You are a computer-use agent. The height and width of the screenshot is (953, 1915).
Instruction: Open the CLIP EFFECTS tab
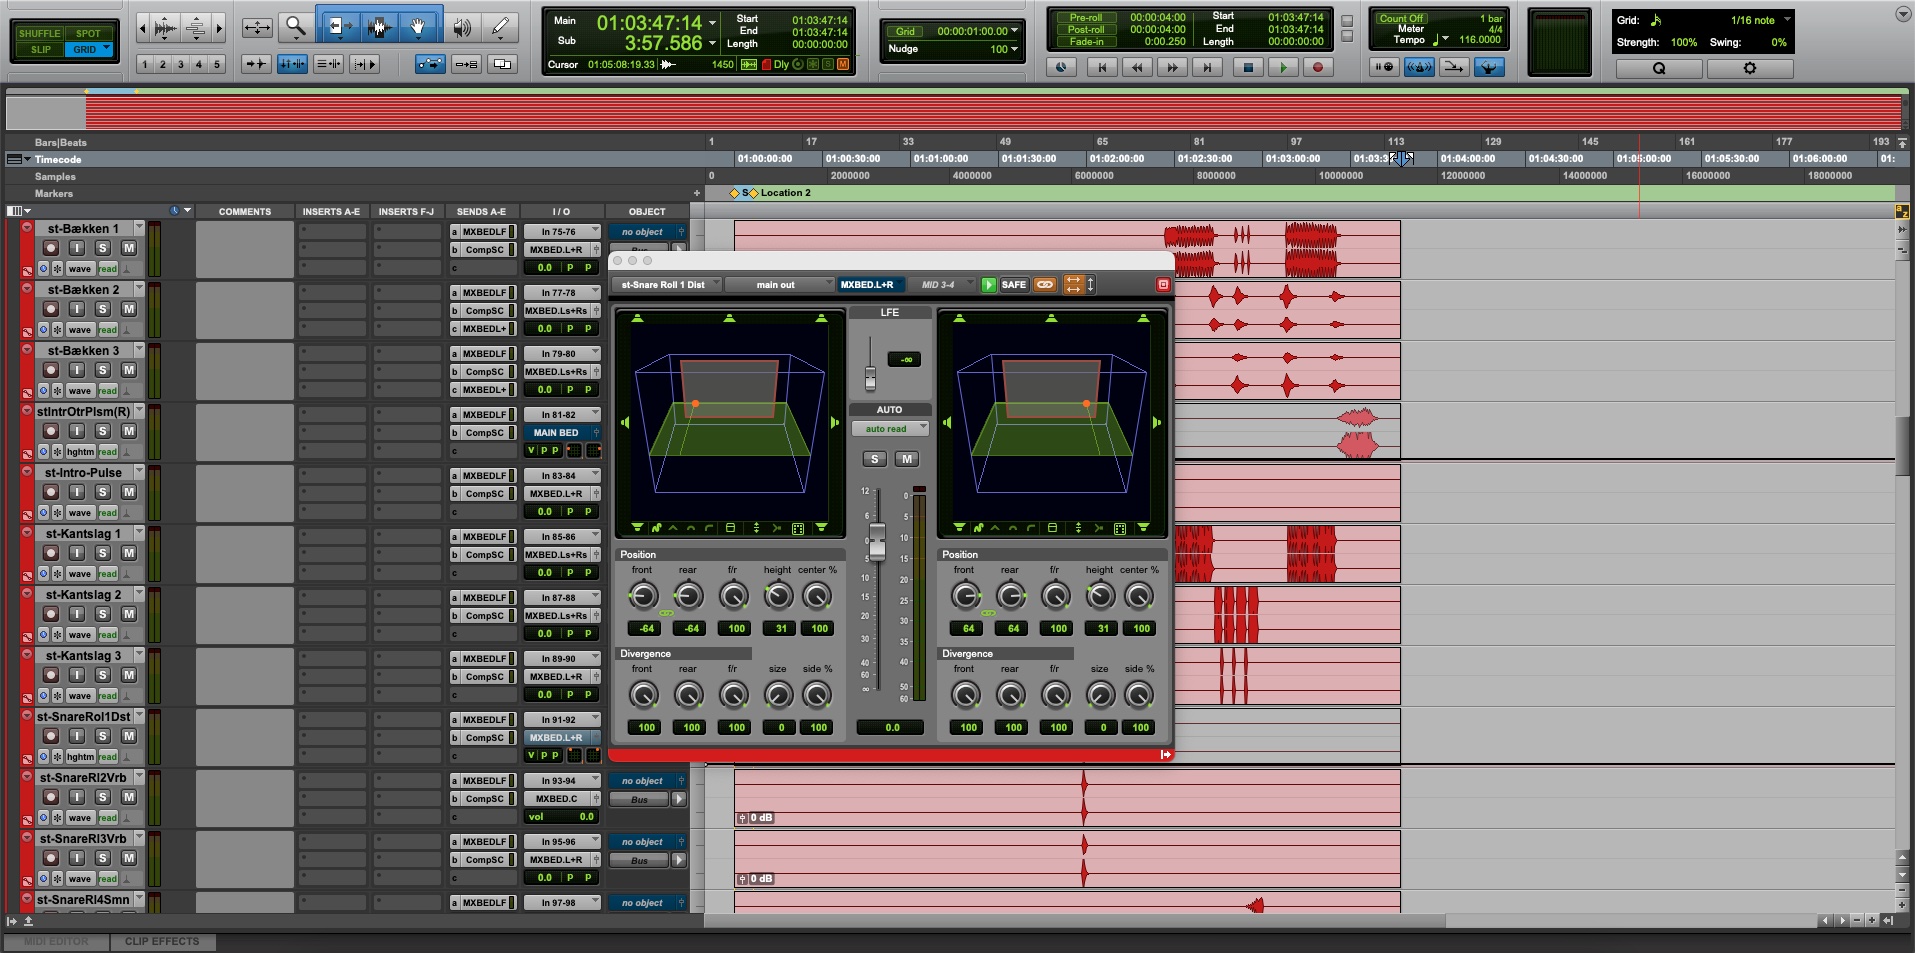(x=162, y=941)
